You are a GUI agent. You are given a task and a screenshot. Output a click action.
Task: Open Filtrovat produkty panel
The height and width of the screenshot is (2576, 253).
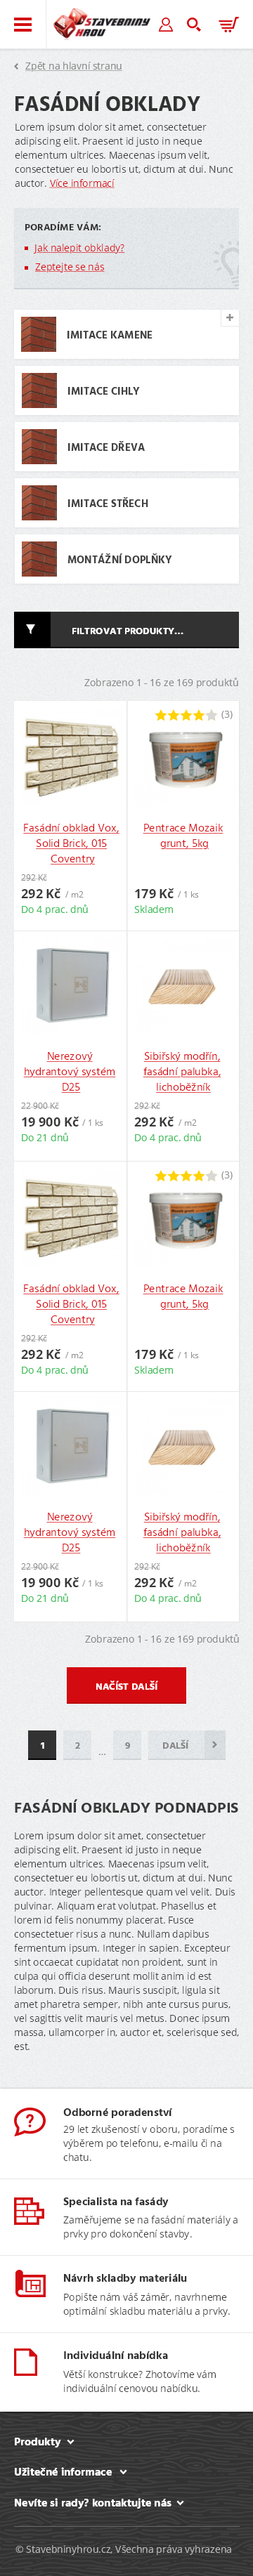pos(126,630)
